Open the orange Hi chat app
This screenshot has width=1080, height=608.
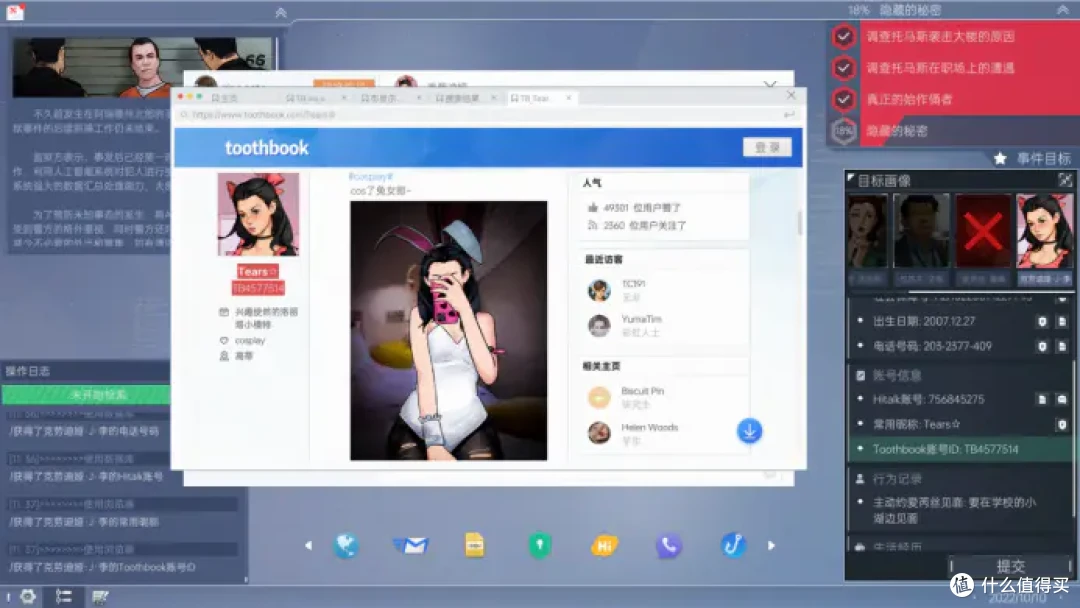(x=604, y=545)
